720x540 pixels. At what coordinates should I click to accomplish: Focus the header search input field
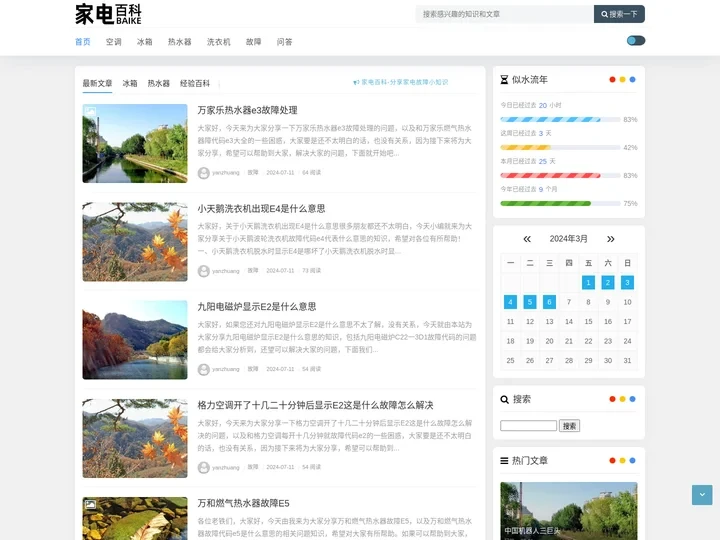(505, 14)
